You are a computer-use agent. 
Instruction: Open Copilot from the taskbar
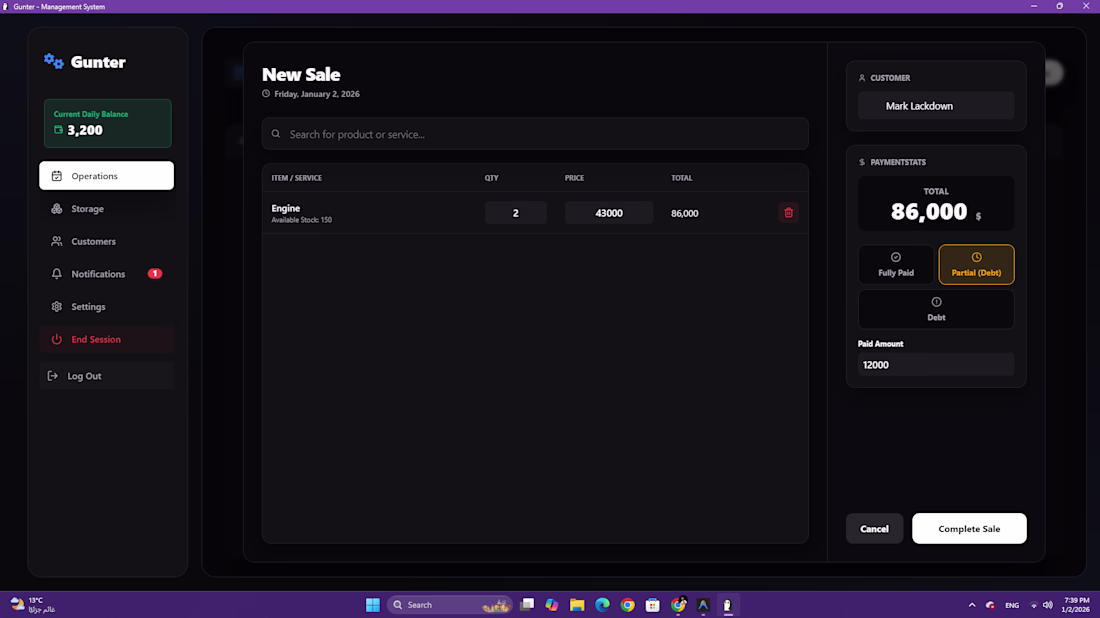point(552,605)
